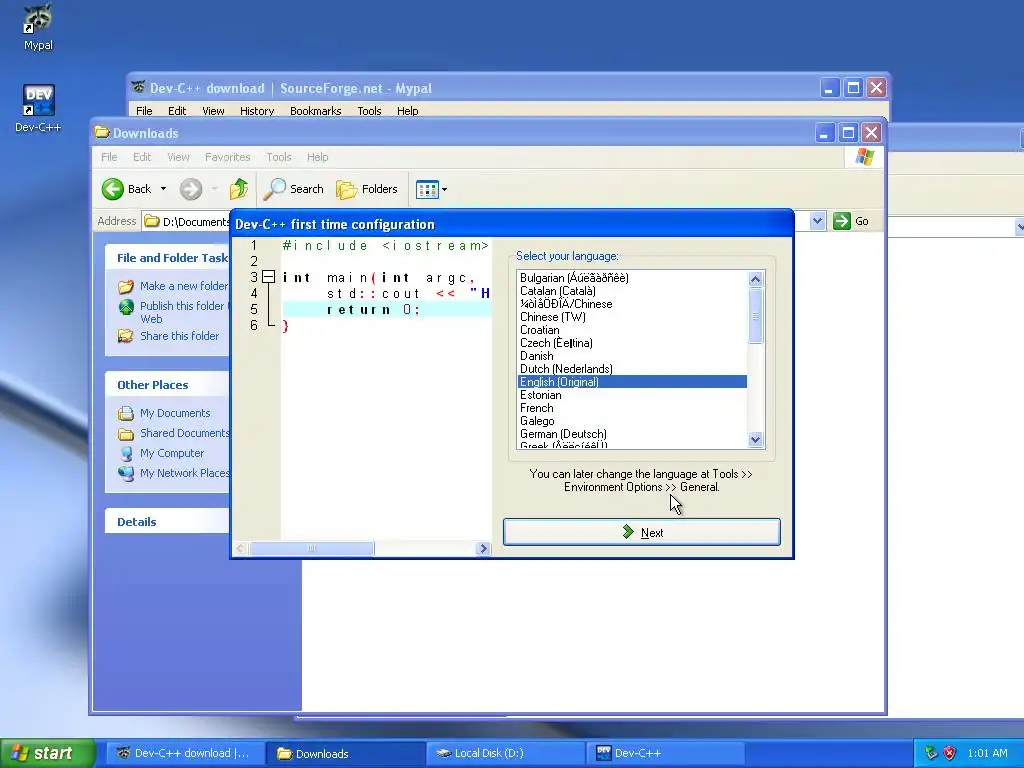Click the Windows flag logo in Downloads window

tap(865, 157)
